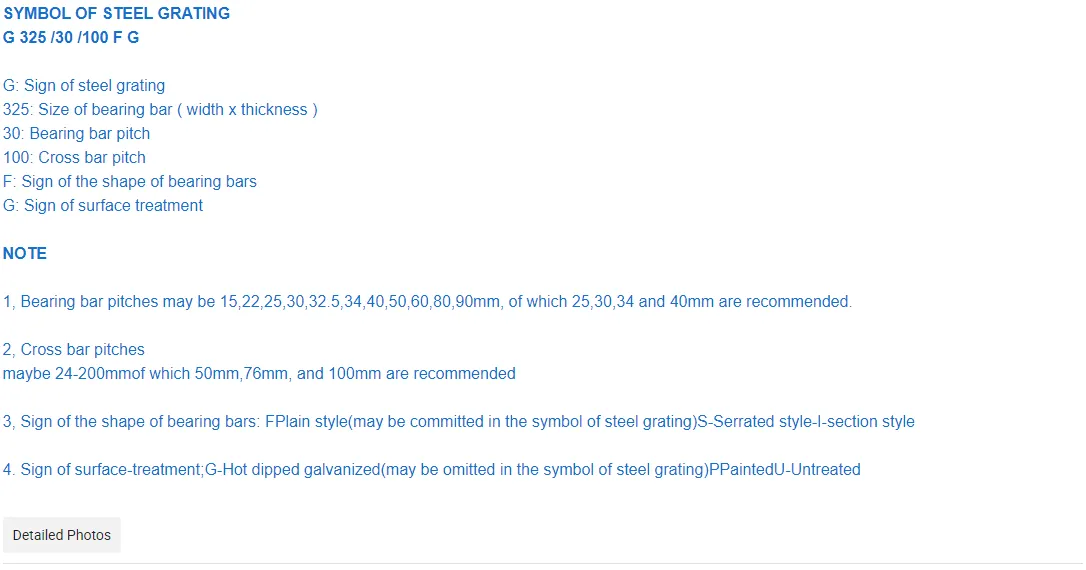Click note 3 'Sign of the shape of bearing bars'
This screenshot has height=570, width=1086.
coord(138,422)
